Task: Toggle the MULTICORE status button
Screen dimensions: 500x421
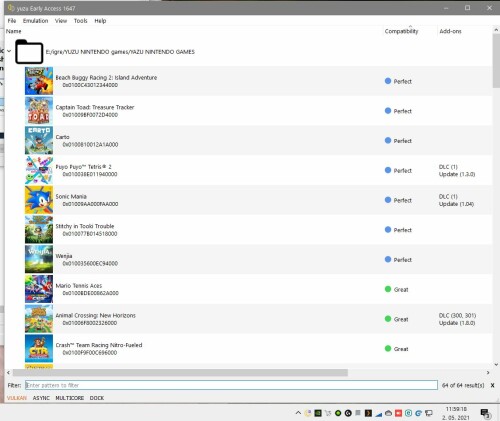Action: tap(70, 398)
